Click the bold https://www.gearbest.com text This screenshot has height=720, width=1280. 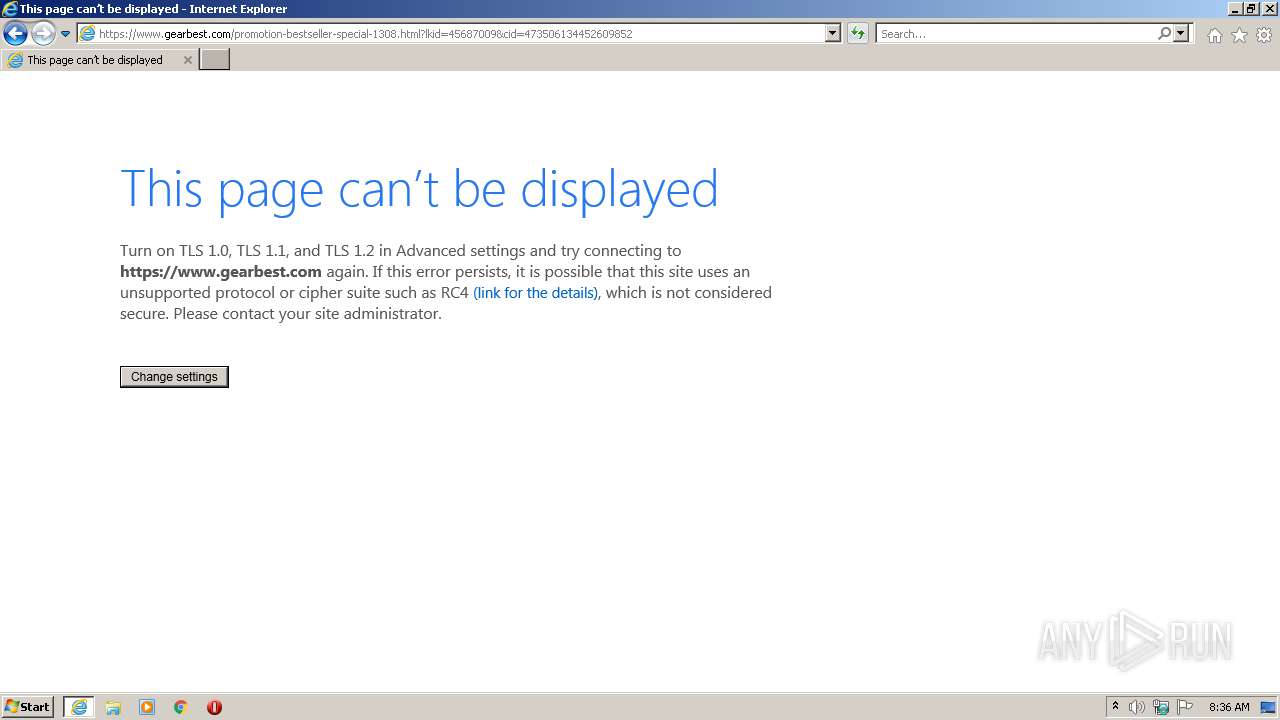(221, 272)
